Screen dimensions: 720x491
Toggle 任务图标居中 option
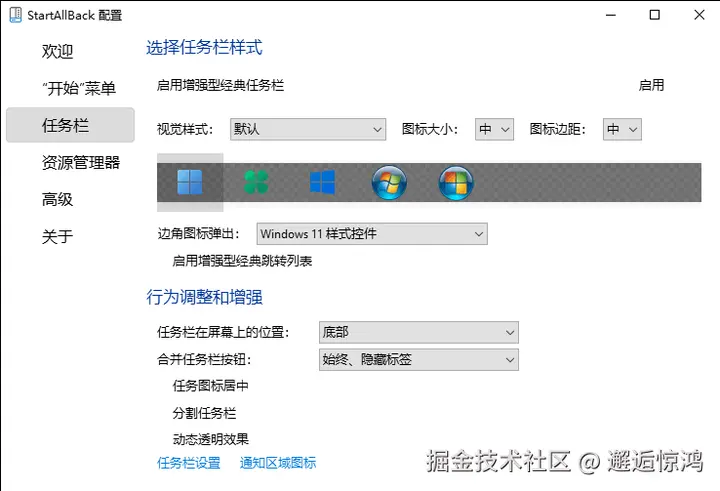tap(210, 386)
